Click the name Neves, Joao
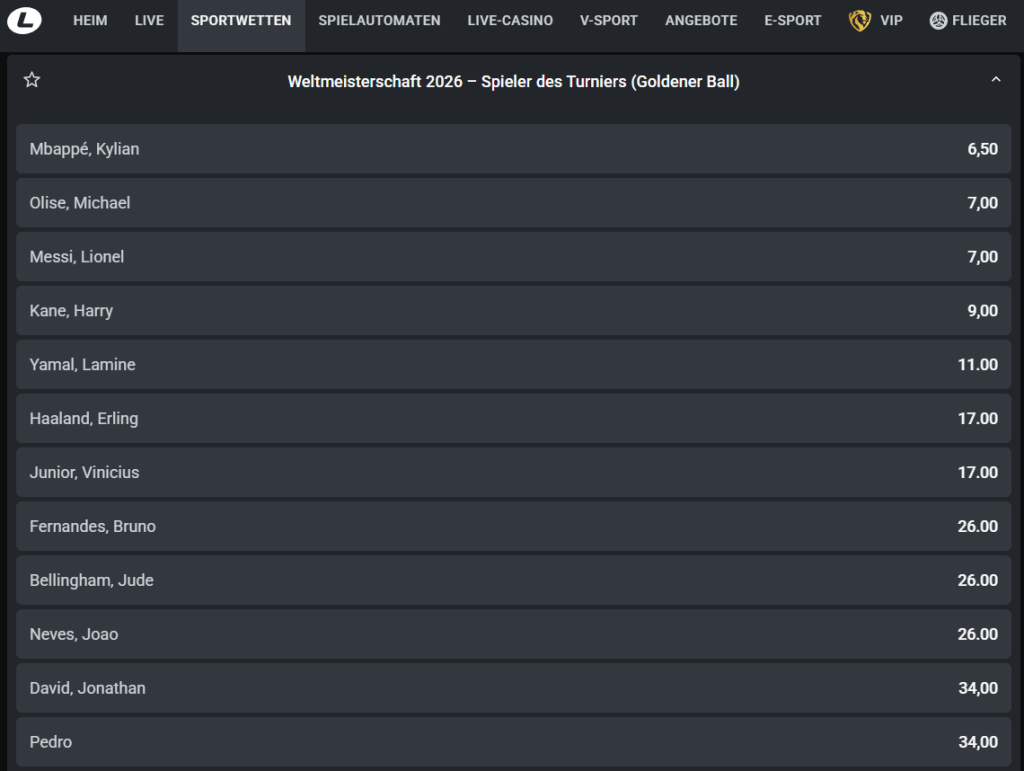 pyautogui.click(x=74, y=634)
